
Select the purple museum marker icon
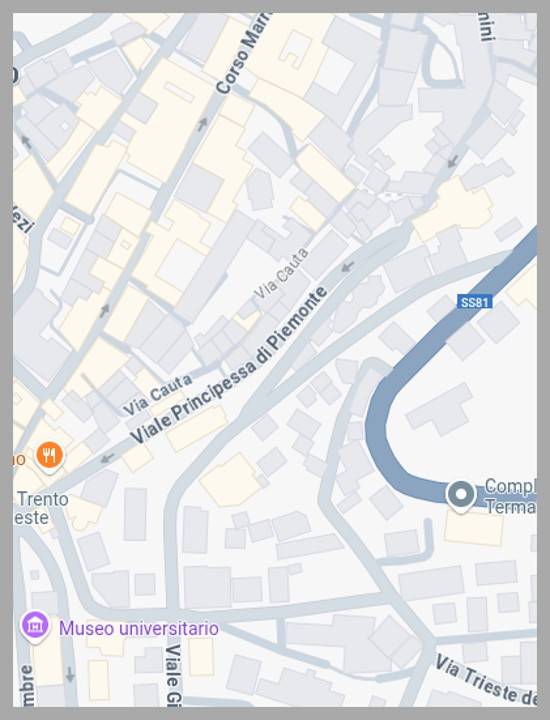(x=35, y=626)
